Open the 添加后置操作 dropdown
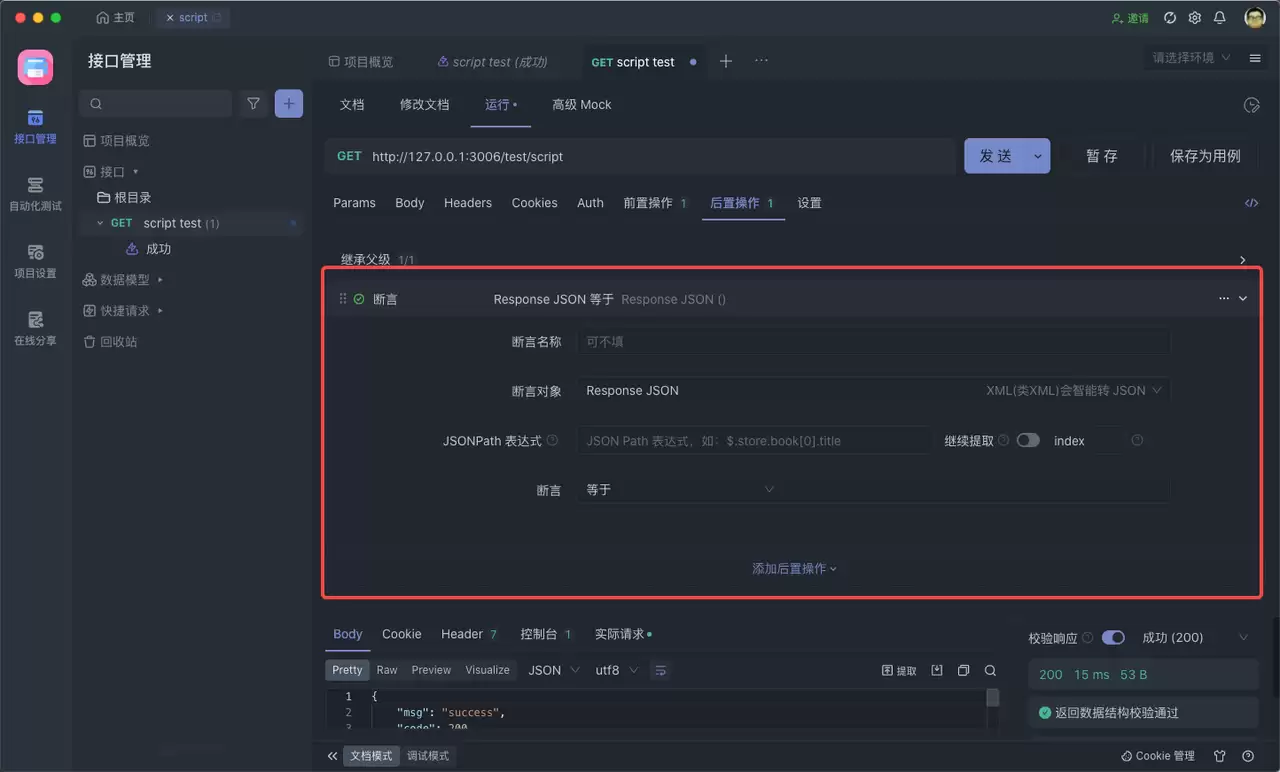 (x=795, y=568)
